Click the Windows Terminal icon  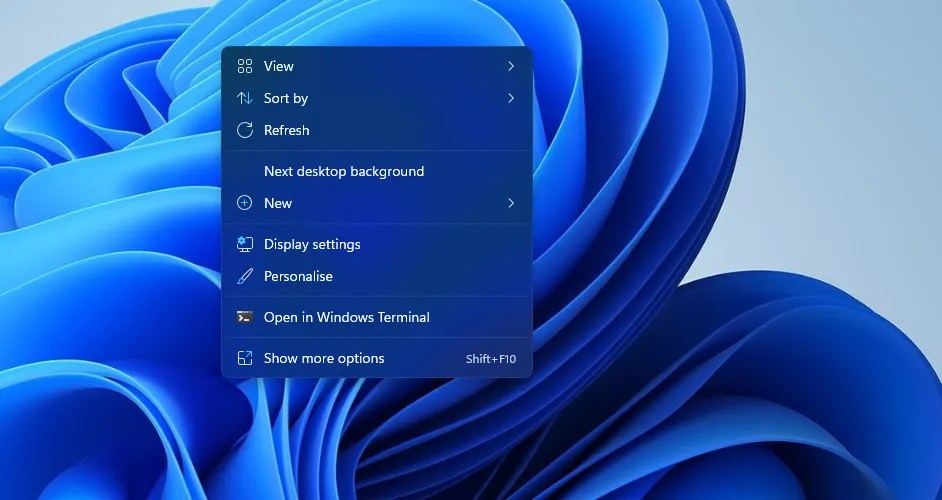click(245, 317)
